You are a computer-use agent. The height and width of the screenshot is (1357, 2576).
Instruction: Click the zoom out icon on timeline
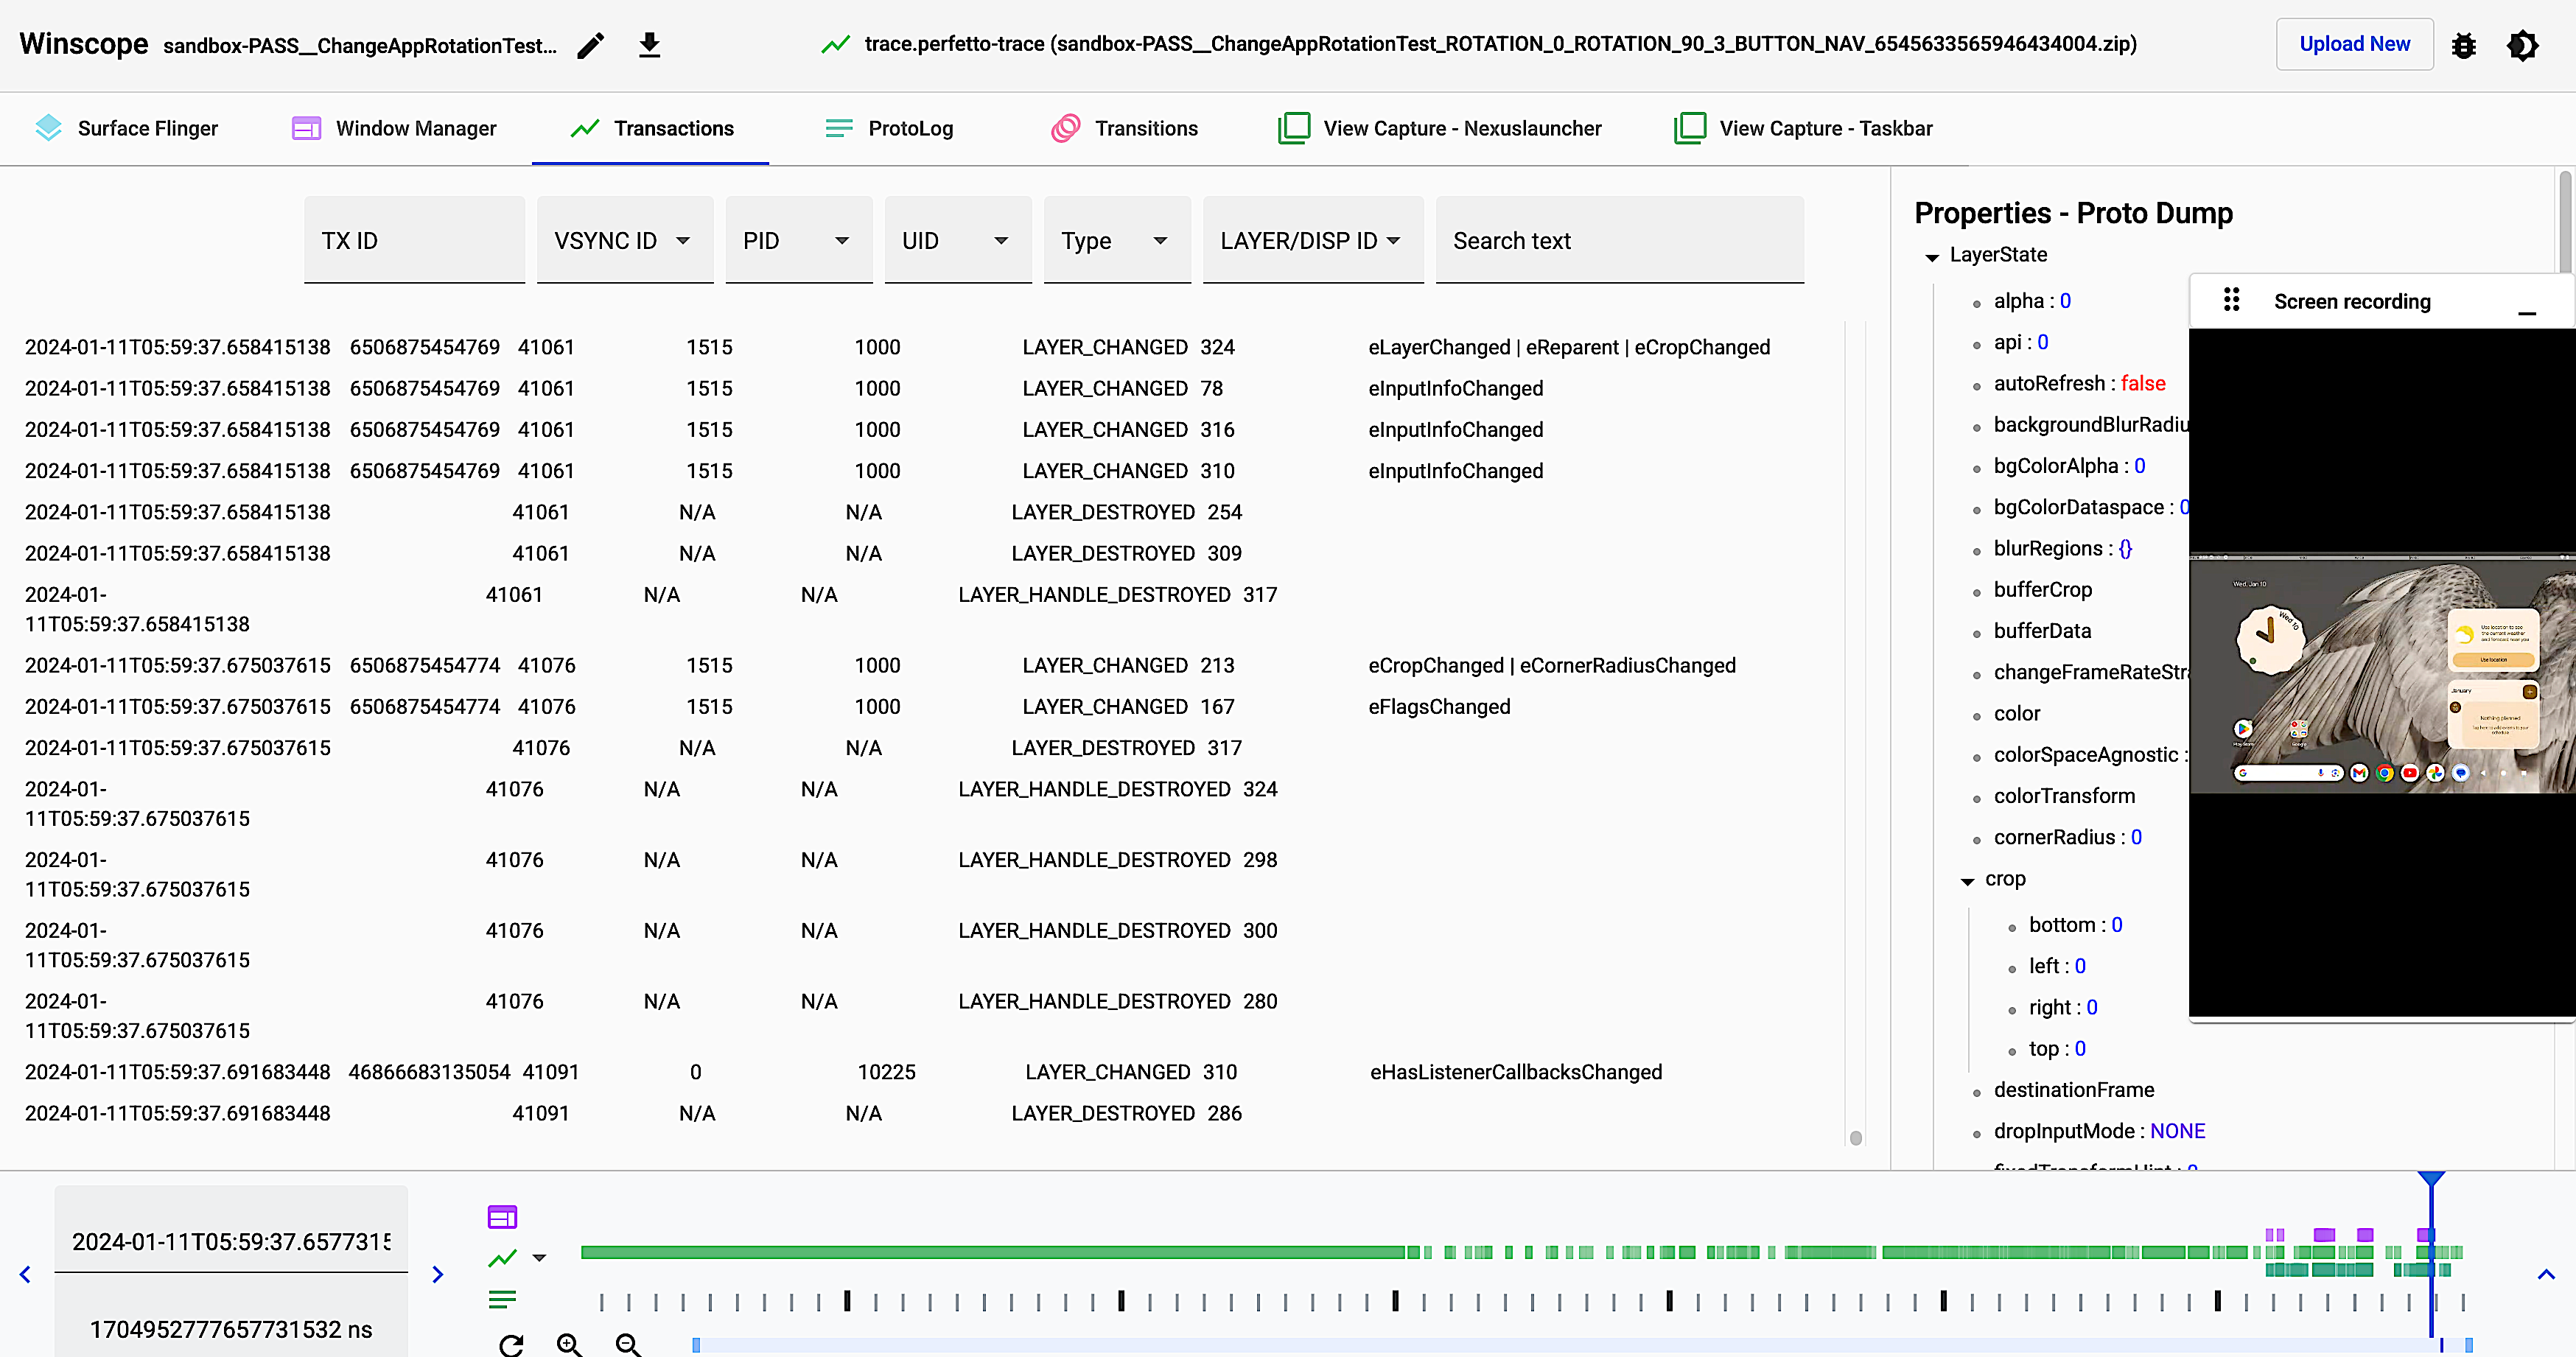tap(629, 1344)
